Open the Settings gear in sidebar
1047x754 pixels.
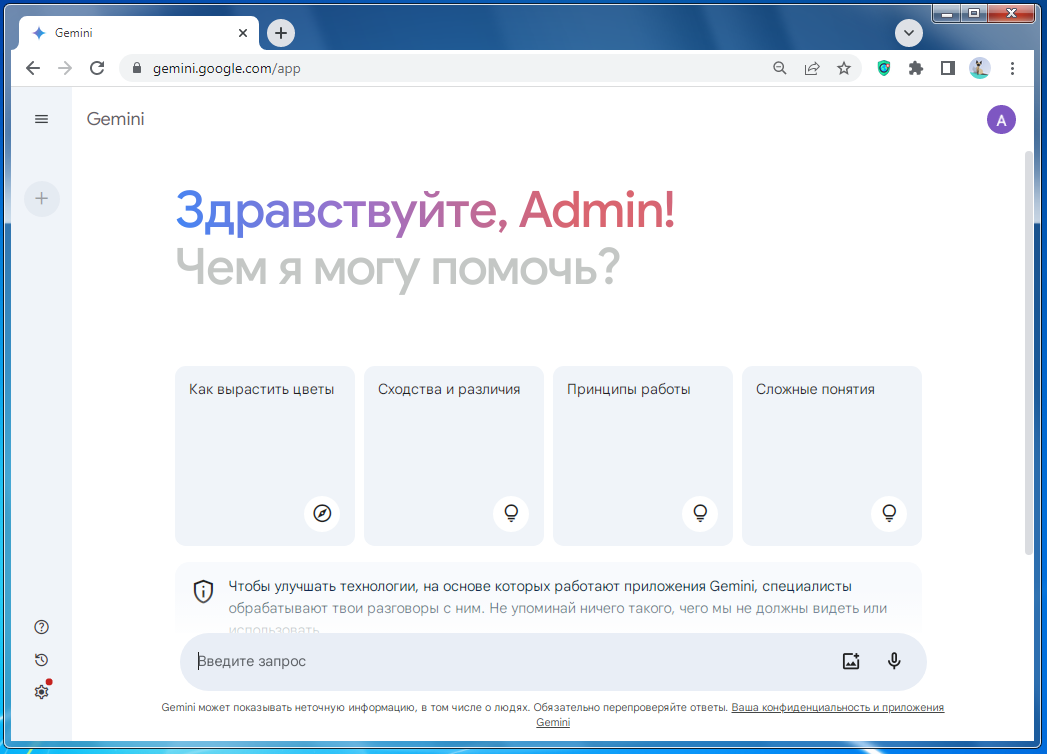point(41,691)
